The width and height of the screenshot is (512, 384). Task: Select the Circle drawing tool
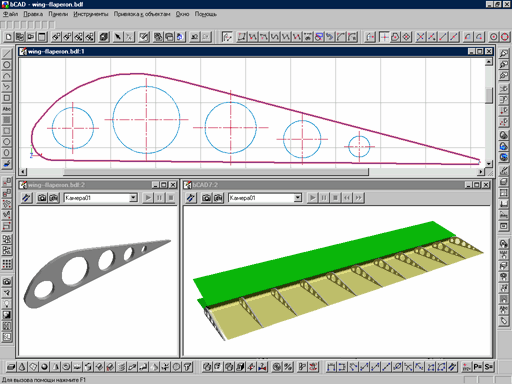[7, 65]
